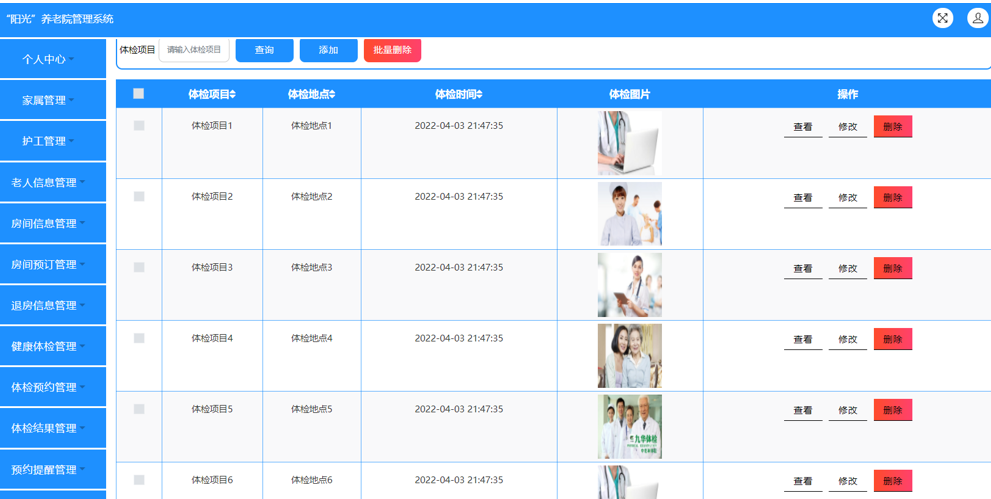This screenshot has height=499, width=991.
Task: Open the 预约提醒管理 menu item
Action: [53, 469]
